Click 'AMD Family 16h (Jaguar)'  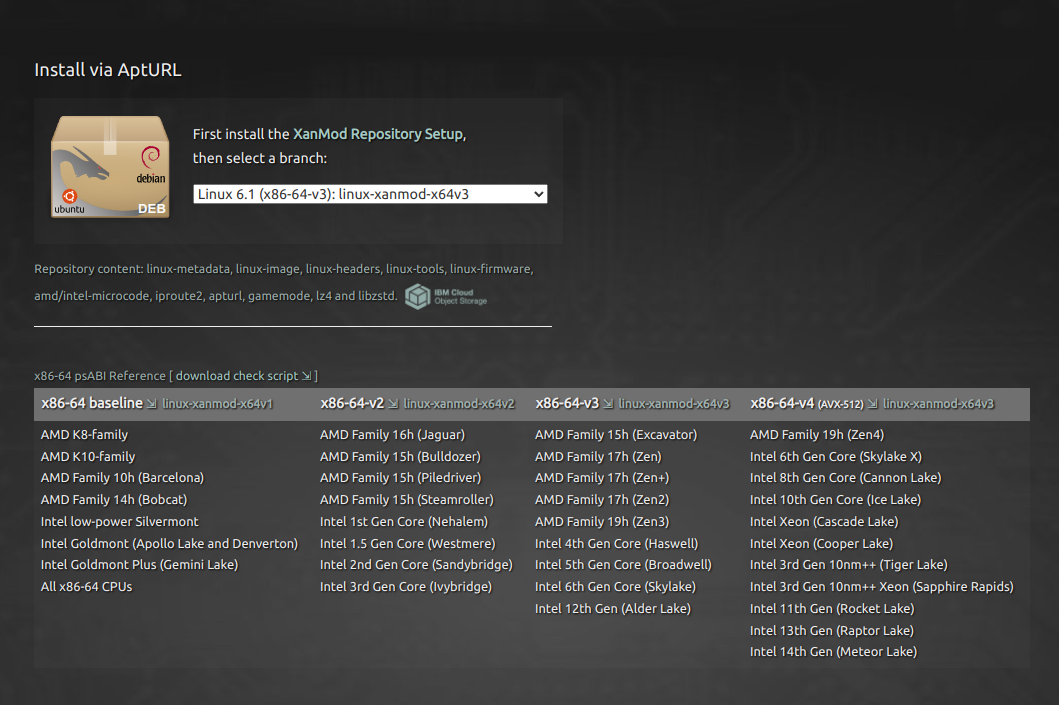392,435
